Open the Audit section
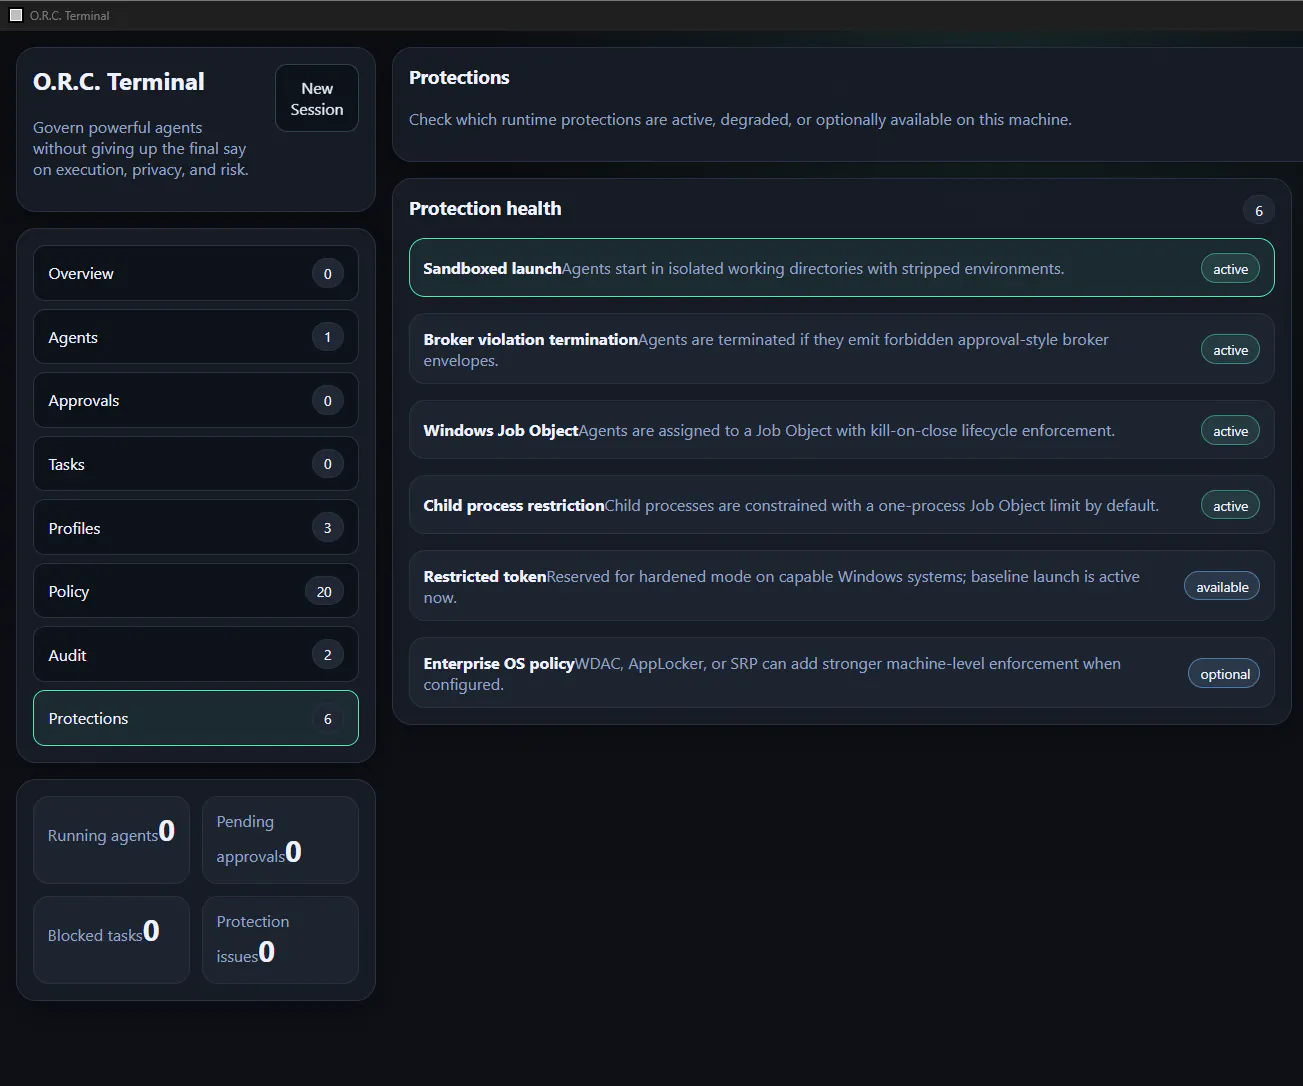This screenshot has width=1303, height=1086. (x=196, y=655)
